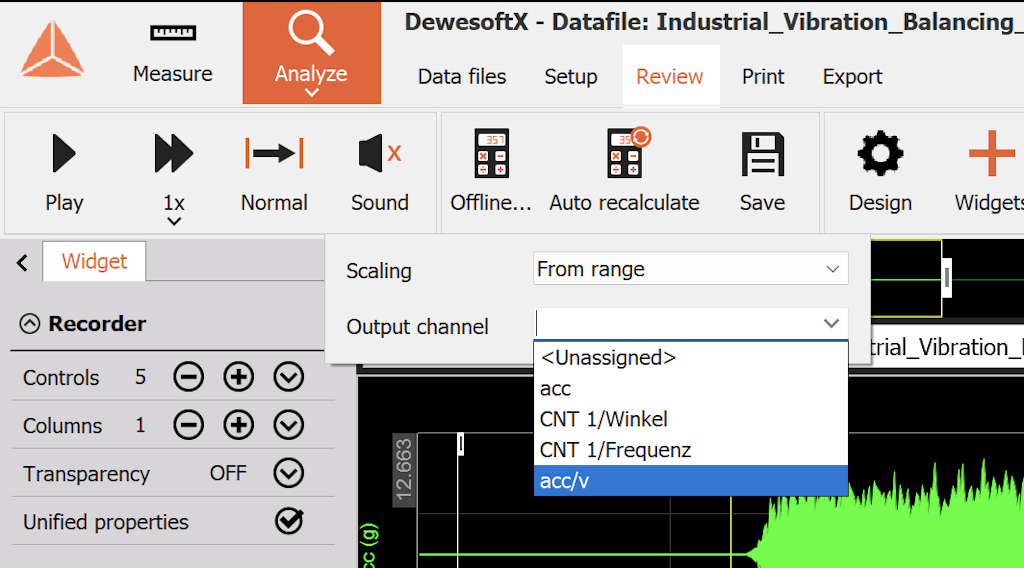Toggle the Unified properties checkbox
This screenshot has height=568, width=1024.
click(289, 521)
